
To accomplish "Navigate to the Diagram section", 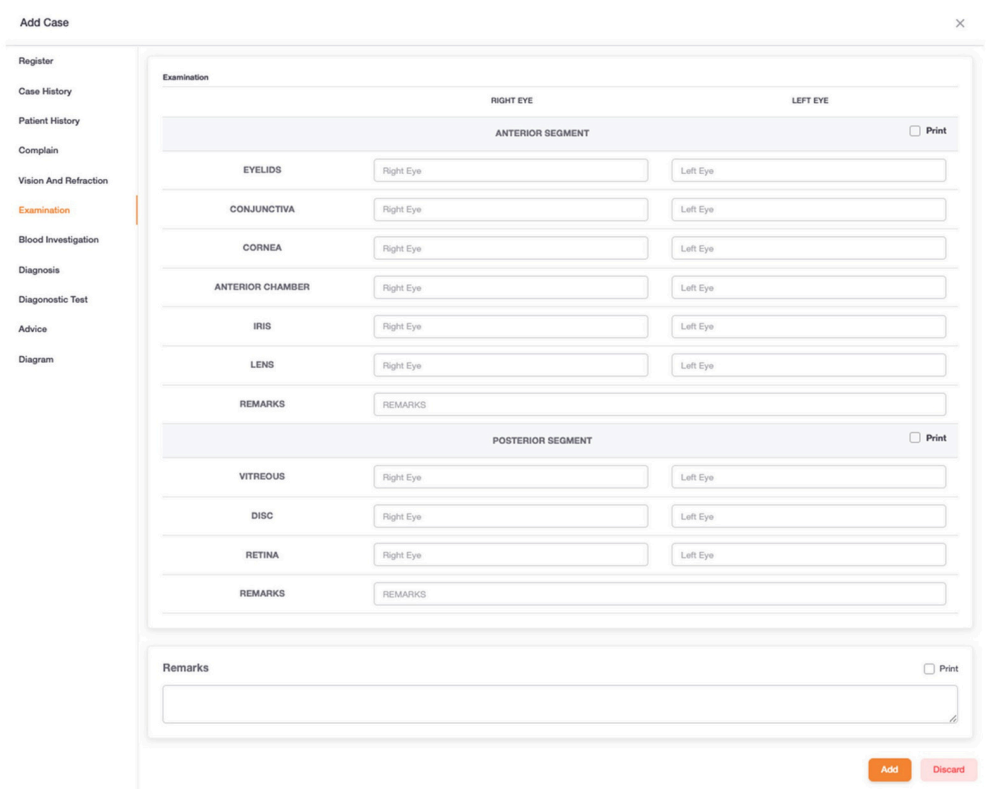I will point(36,360).
